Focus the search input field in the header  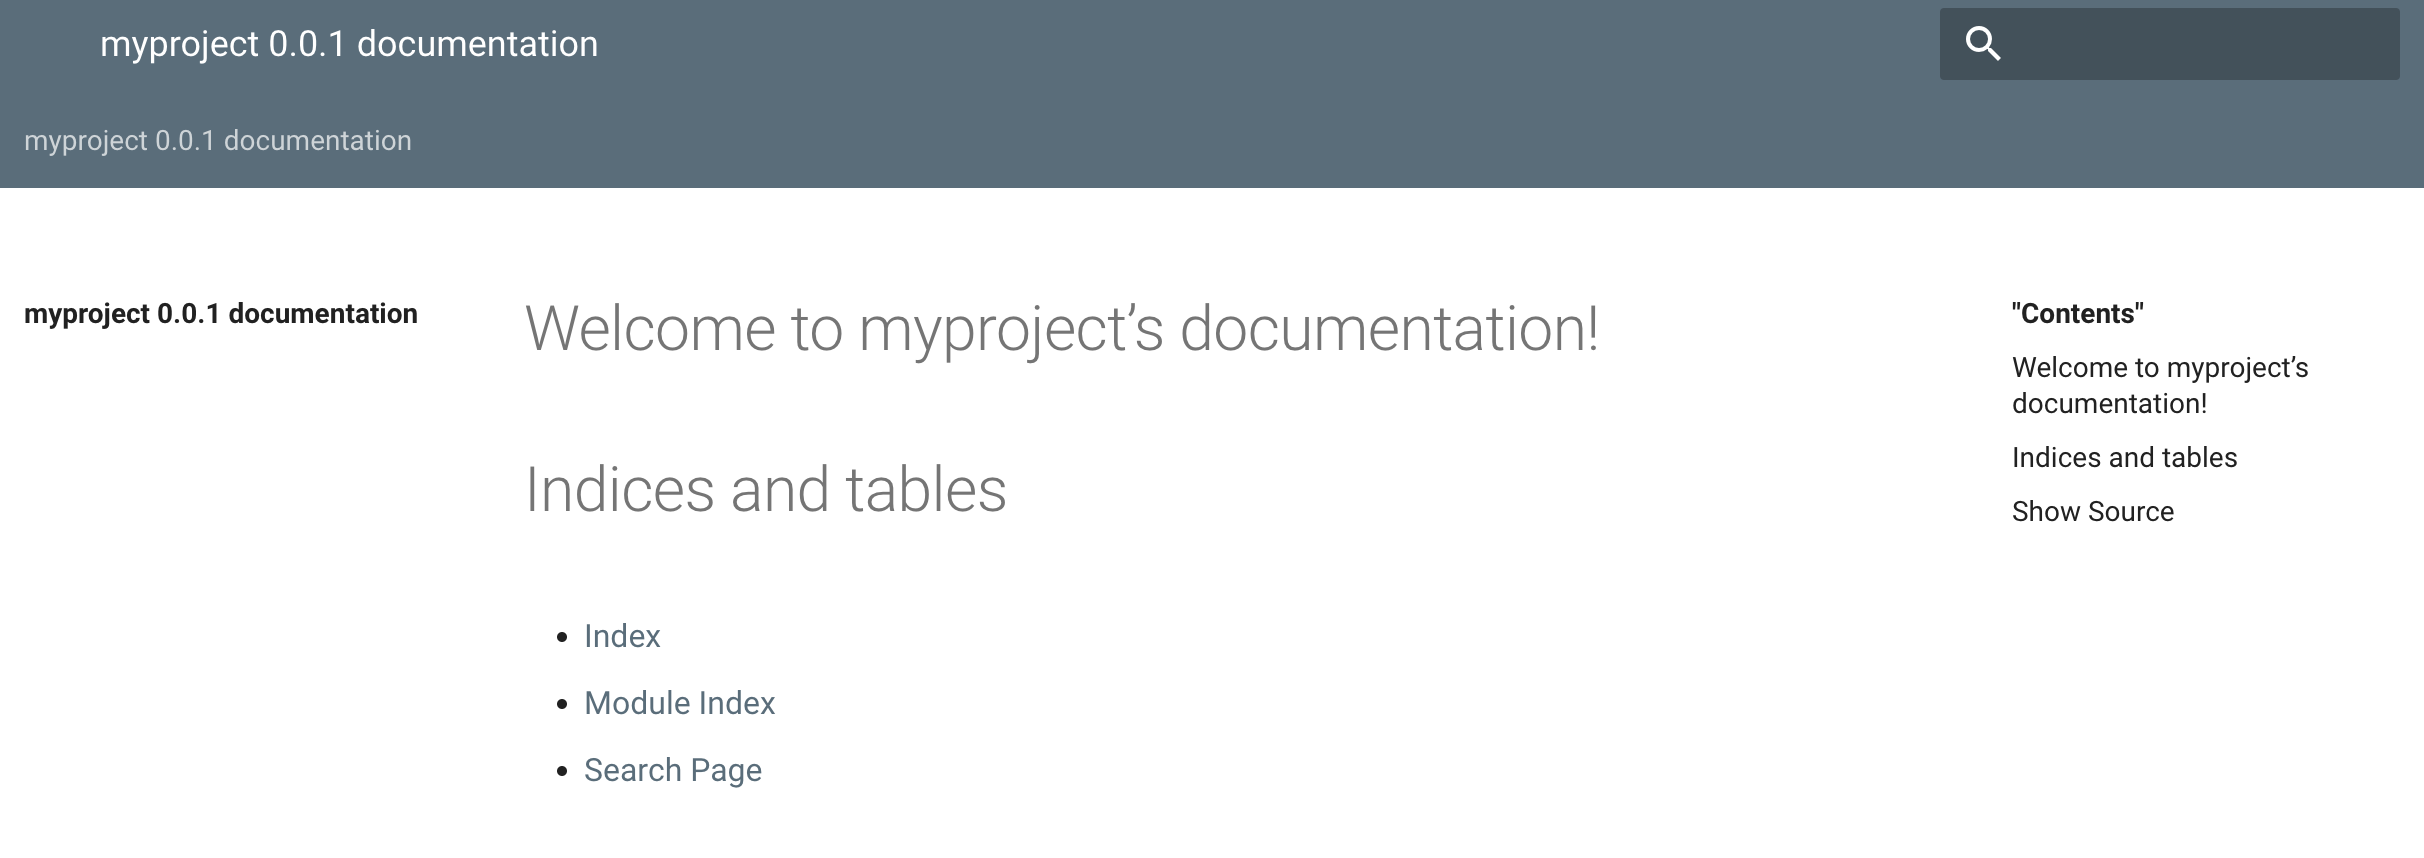coord(2200,44)
